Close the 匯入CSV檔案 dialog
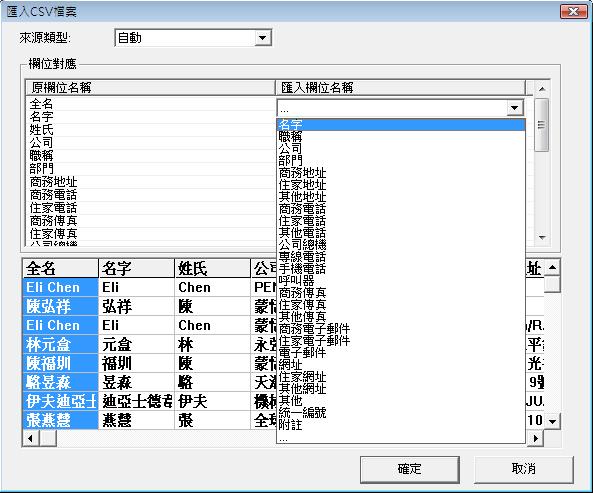The width and height of the screenshot is (593, 493). point(573,11)
